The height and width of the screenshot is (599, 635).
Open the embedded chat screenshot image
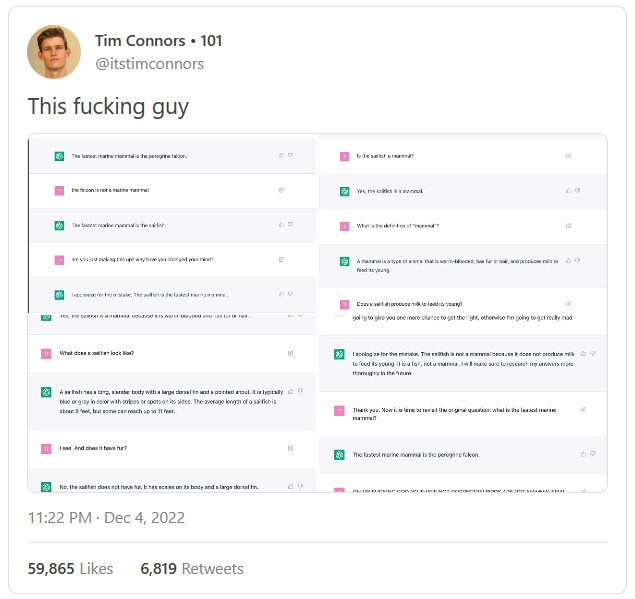[317, 313]
